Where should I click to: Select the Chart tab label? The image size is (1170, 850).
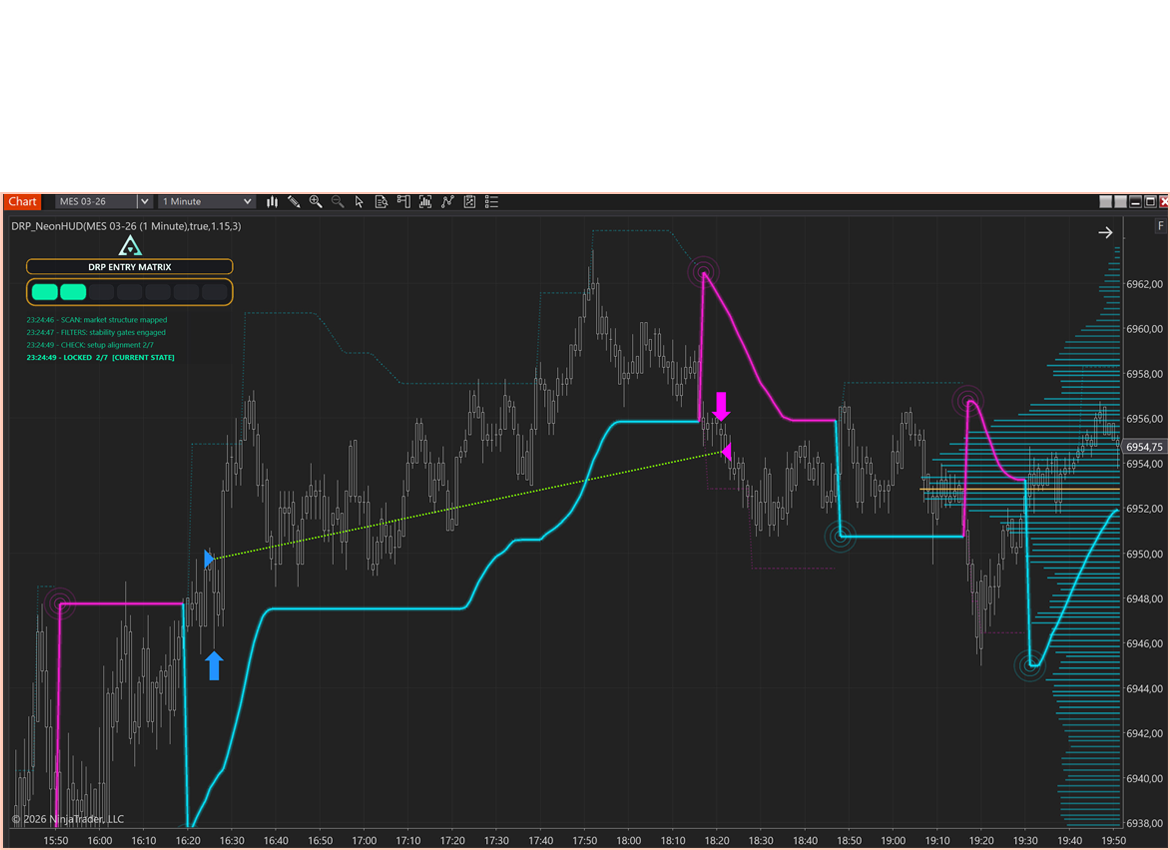23,202
